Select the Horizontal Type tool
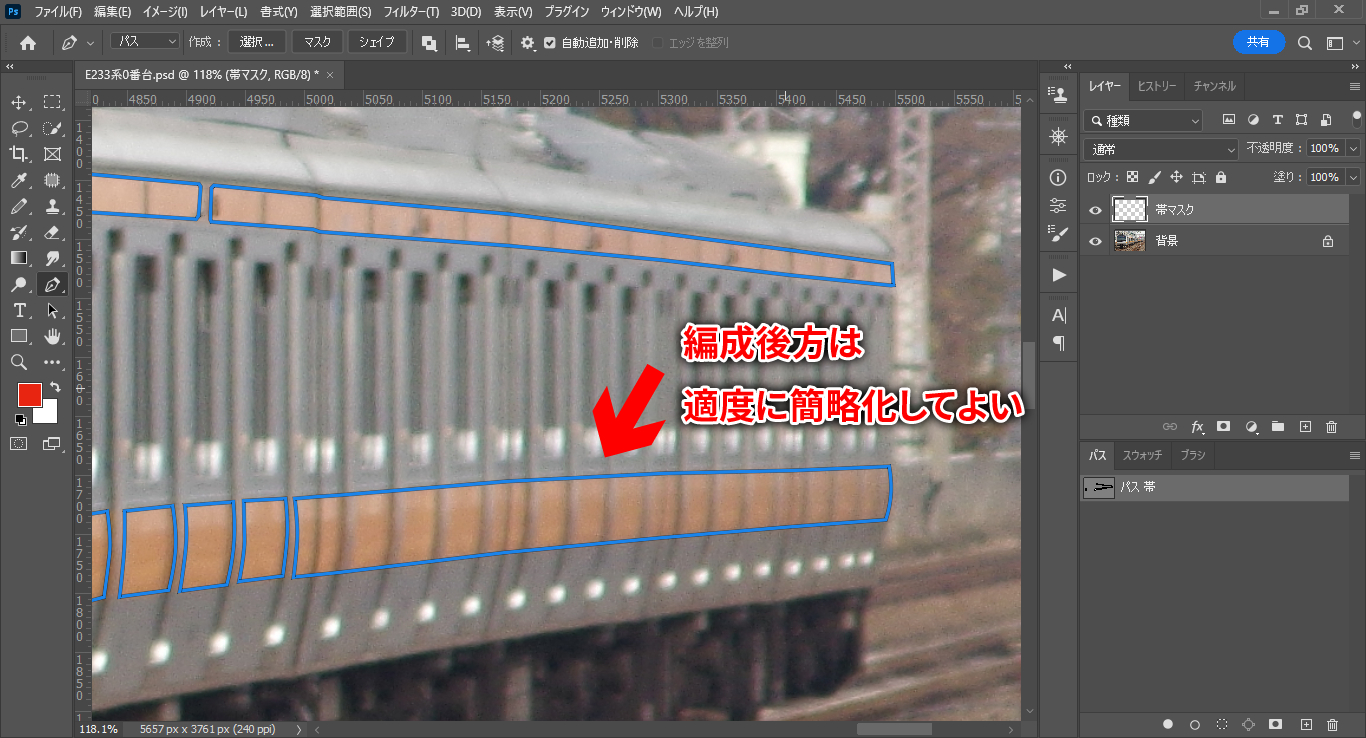 19,310
